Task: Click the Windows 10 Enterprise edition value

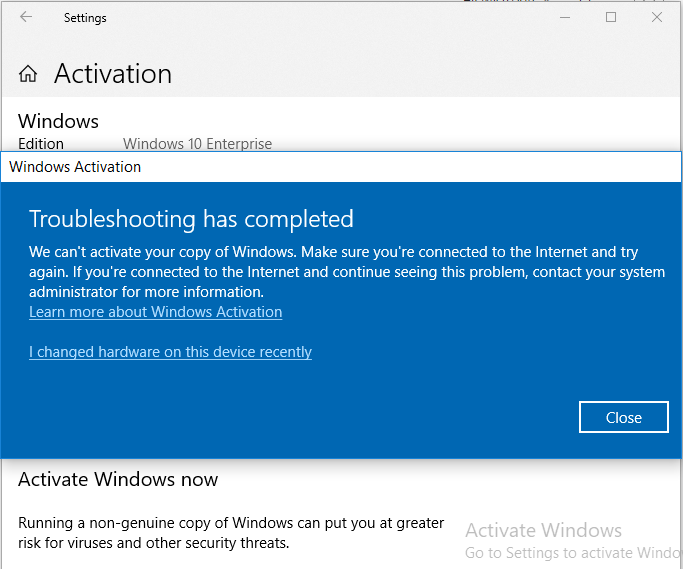Action: pos(197,143)
